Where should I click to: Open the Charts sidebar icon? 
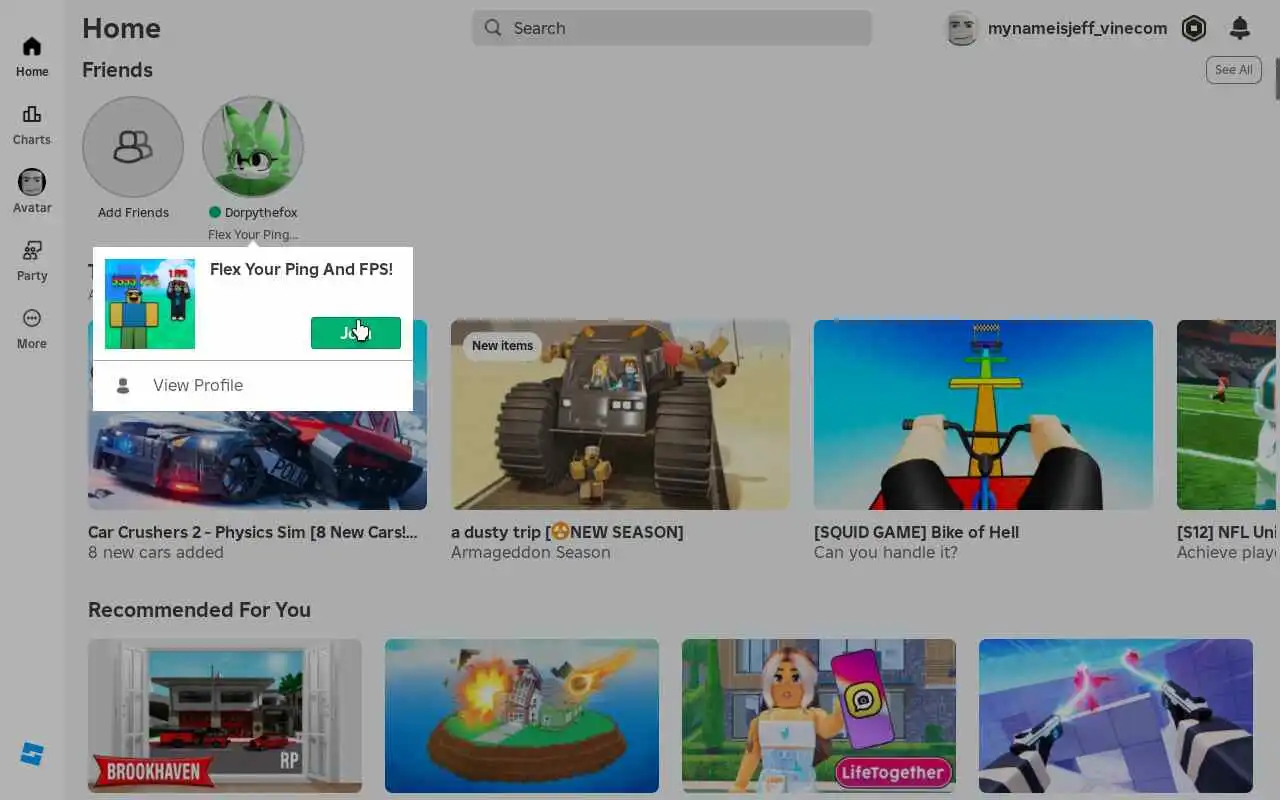pos(32,115)
